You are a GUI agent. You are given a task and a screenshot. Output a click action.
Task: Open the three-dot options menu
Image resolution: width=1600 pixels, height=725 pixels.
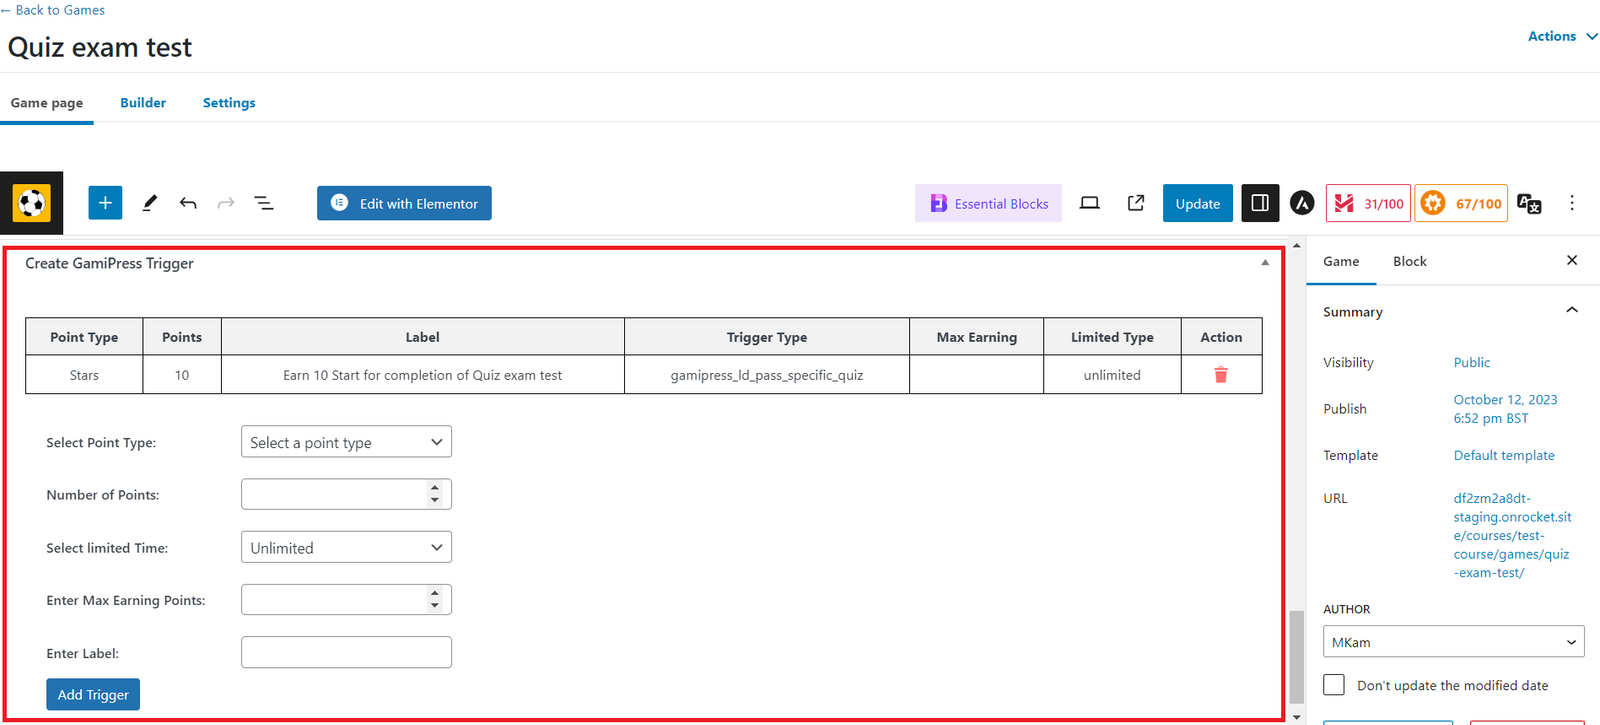[x=1571, y=203]
